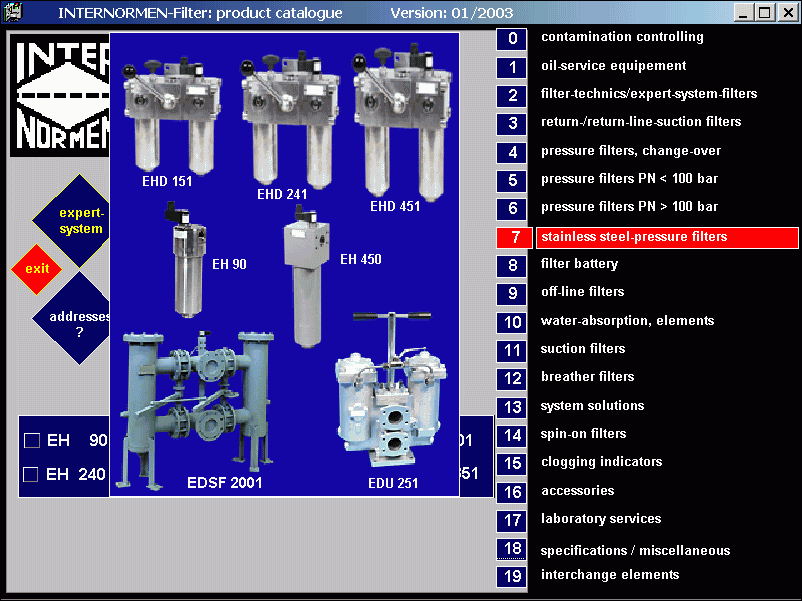Select the EDU 251 filter image
The height and width of the screenshot is (601, 802).
coord(392,390)
